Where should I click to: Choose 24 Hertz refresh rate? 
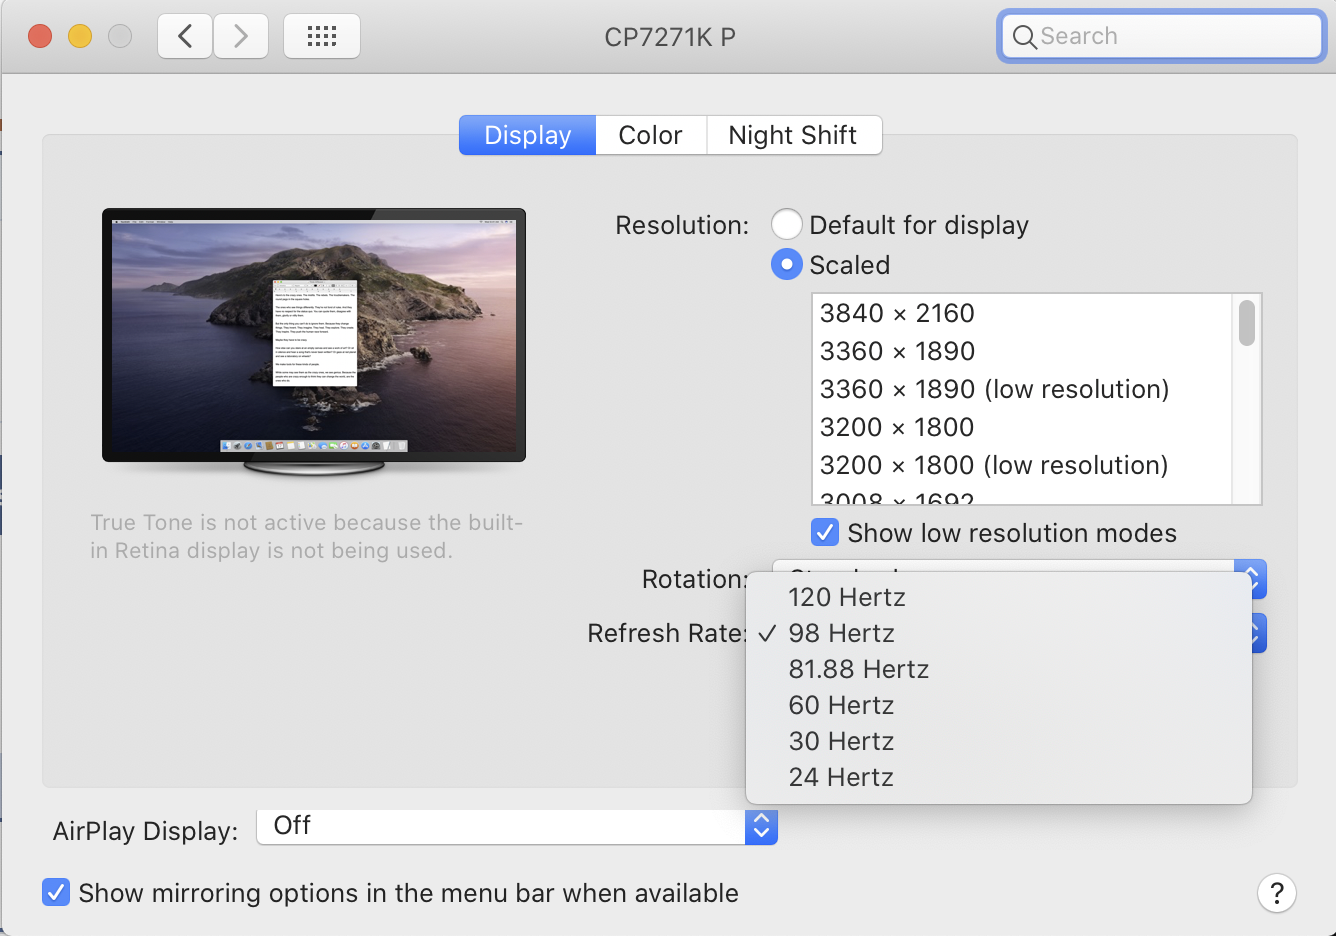click(999, 777)
